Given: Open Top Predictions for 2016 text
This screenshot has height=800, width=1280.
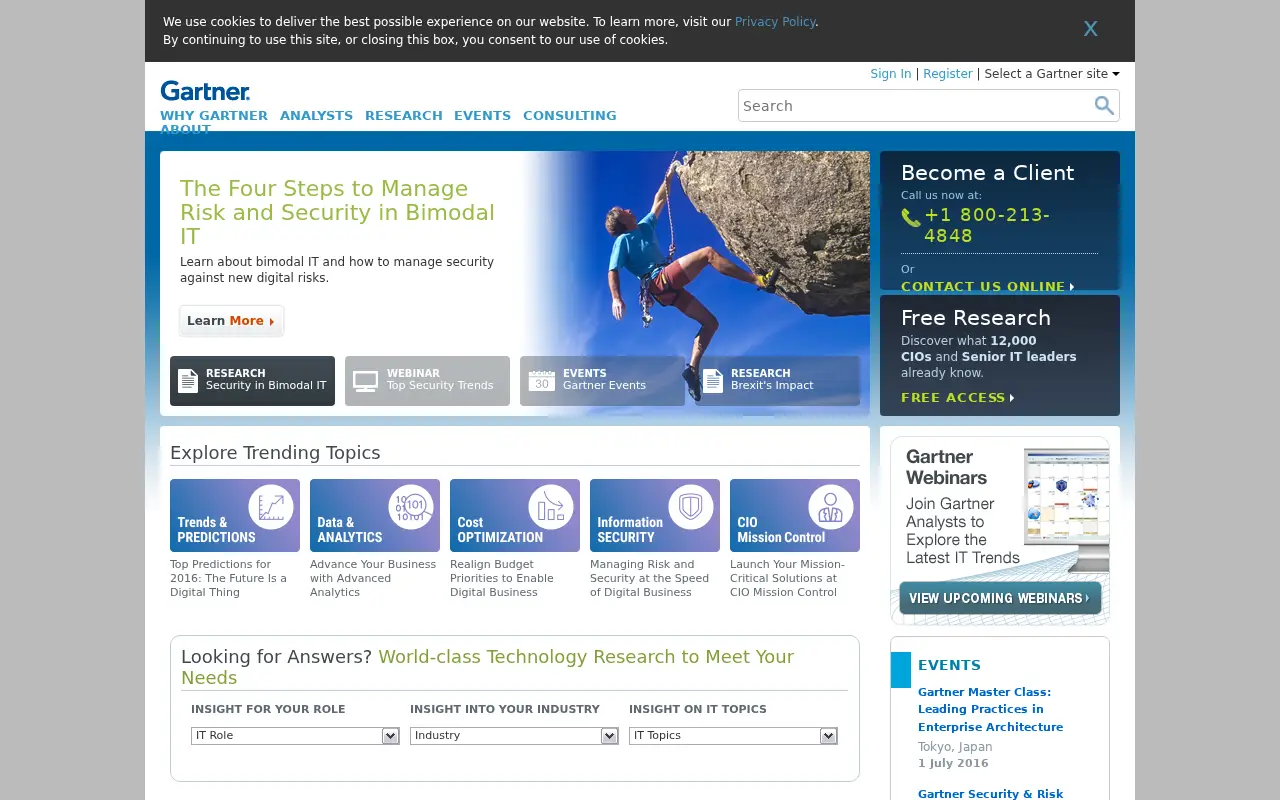Looking at the screenshot, I should pos(228,578).
